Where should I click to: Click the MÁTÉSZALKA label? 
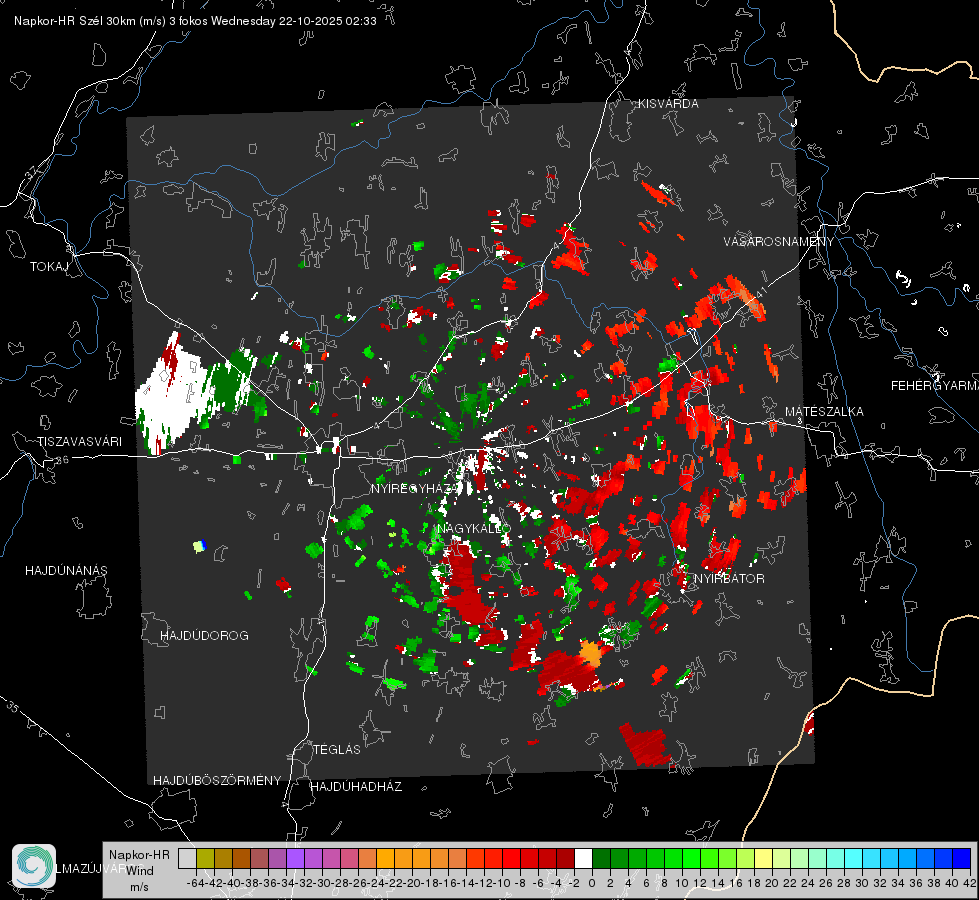coord(824,412)
